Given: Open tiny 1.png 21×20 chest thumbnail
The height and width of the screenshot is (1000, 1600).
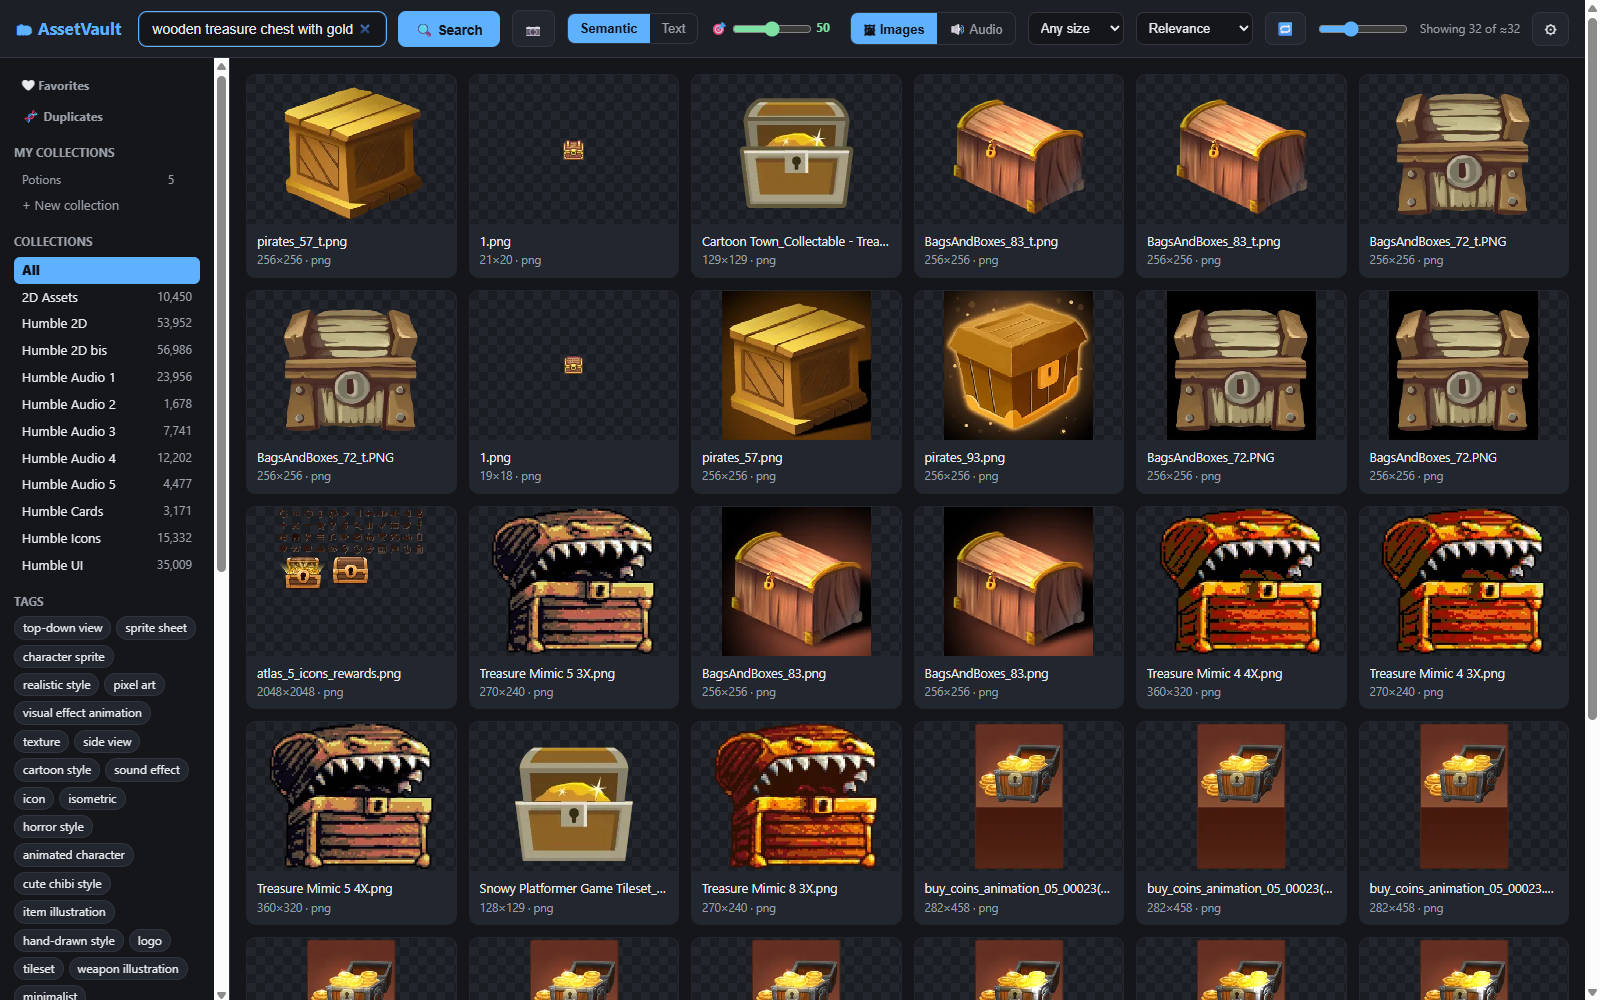Looking at the screenshot, I should tap(573, 149).
